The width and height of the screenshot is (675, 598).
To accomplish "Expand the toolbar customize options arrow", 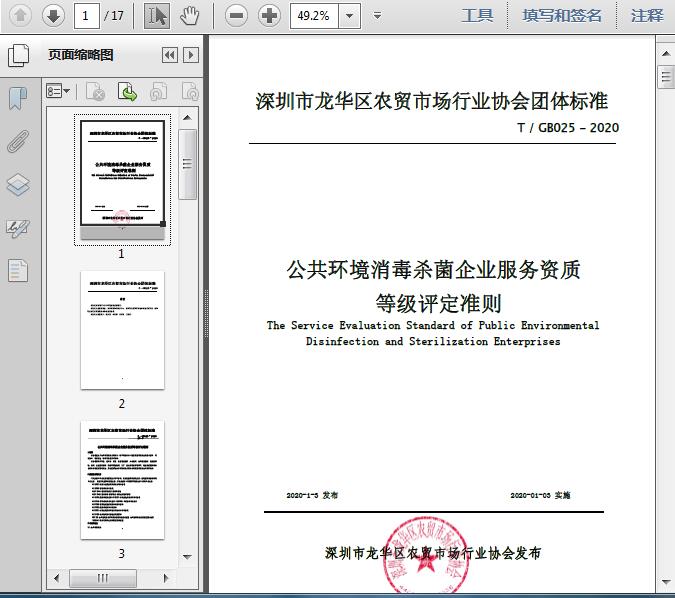I will (x=378, y=16).
